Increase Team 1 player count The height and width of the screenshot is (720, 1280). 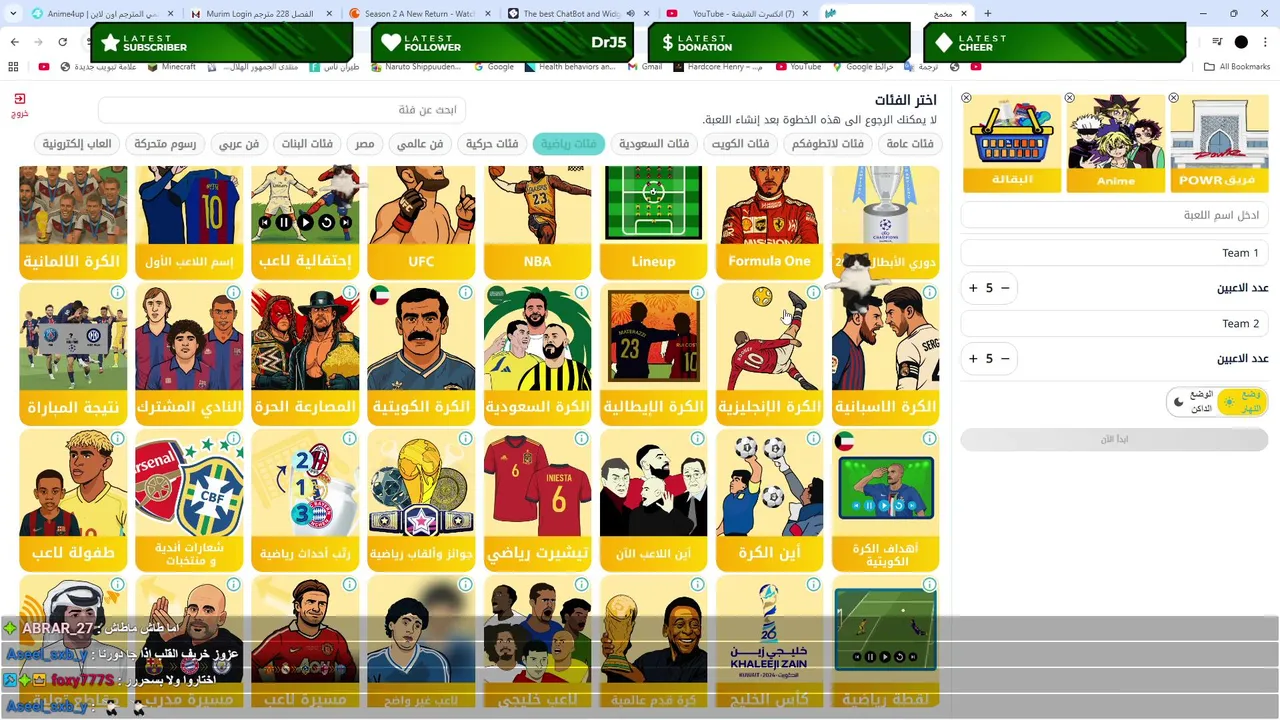[x=973, y=288]
